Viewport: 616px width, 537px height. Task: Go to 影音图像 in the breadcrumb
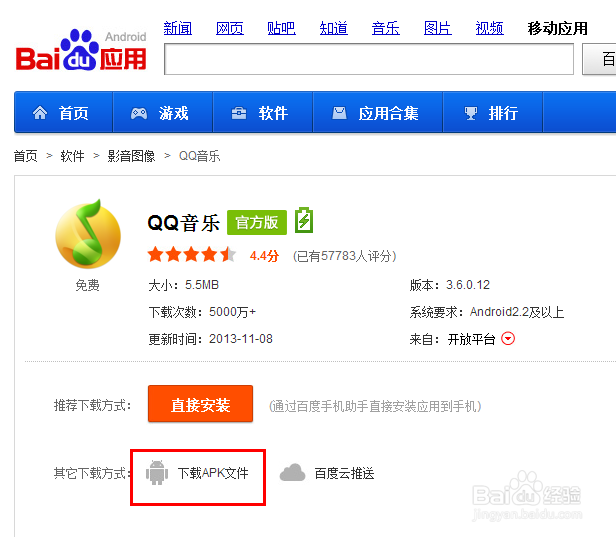[131, 156]
